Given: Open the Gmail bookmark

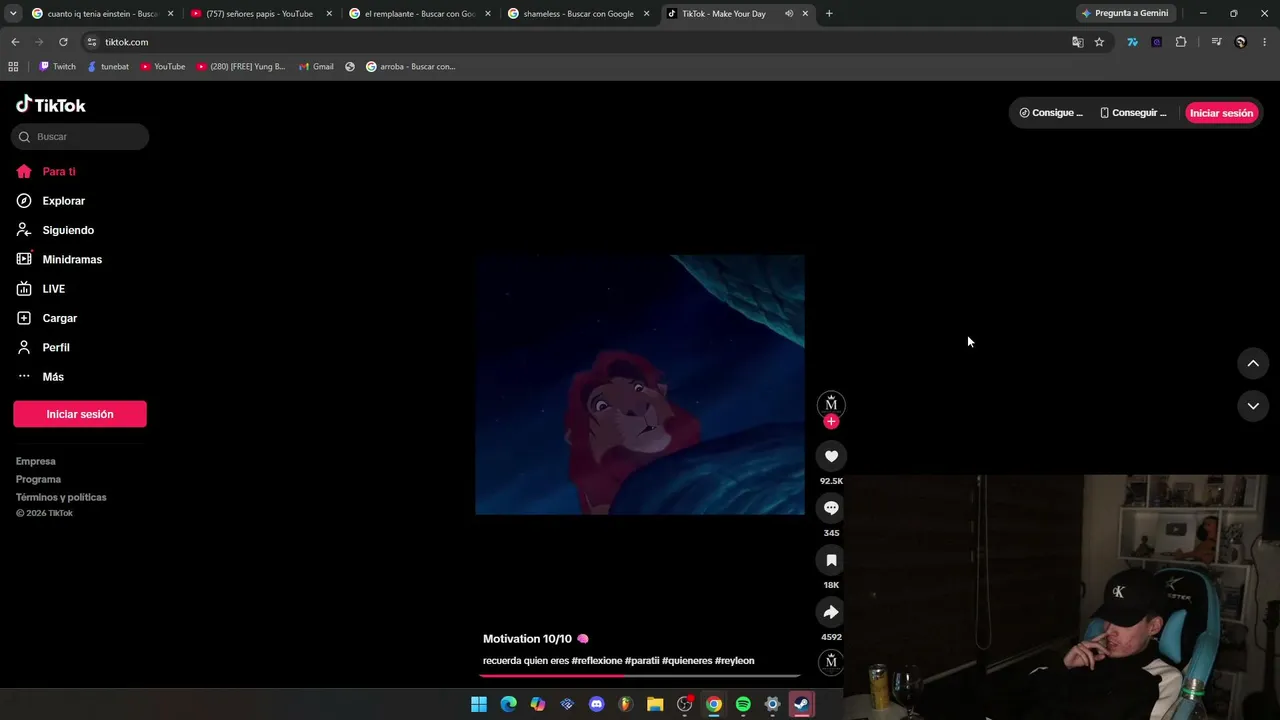Looking at the screenshot, I should click(x=316, y=67).
